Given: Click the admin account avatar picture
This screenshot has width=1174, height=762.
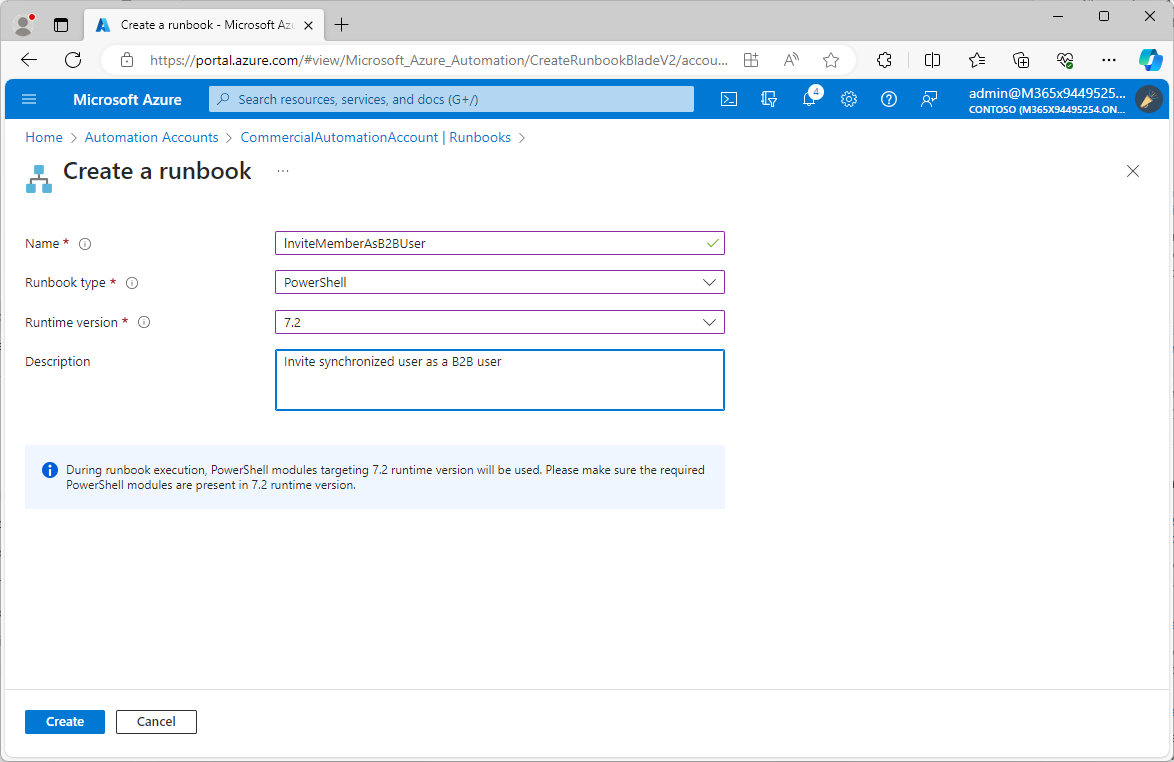Looking at the screenshot, I should pyautogui.click(x=1149, y=99).
